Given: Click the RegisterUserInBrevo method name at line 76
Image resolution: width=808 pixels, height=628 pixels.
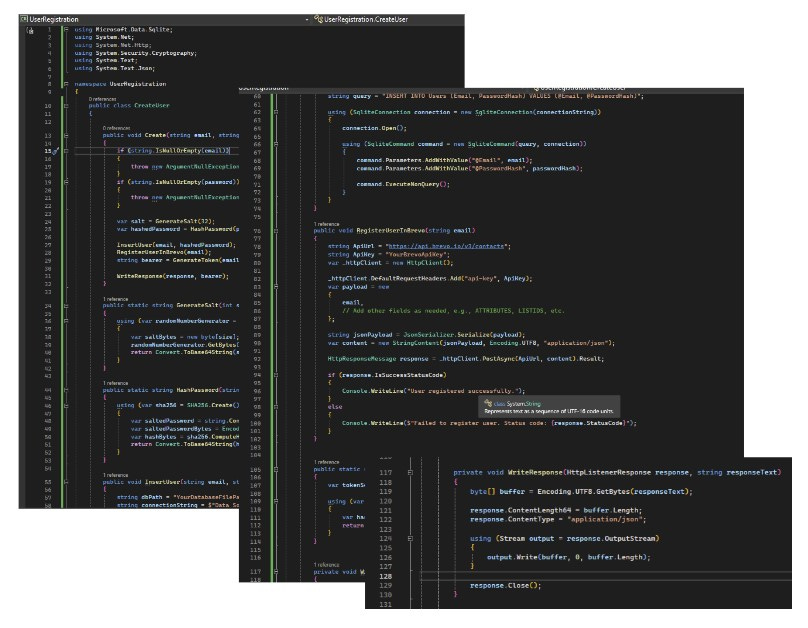Looking at the screenshot, I should [x=389, y=231].
